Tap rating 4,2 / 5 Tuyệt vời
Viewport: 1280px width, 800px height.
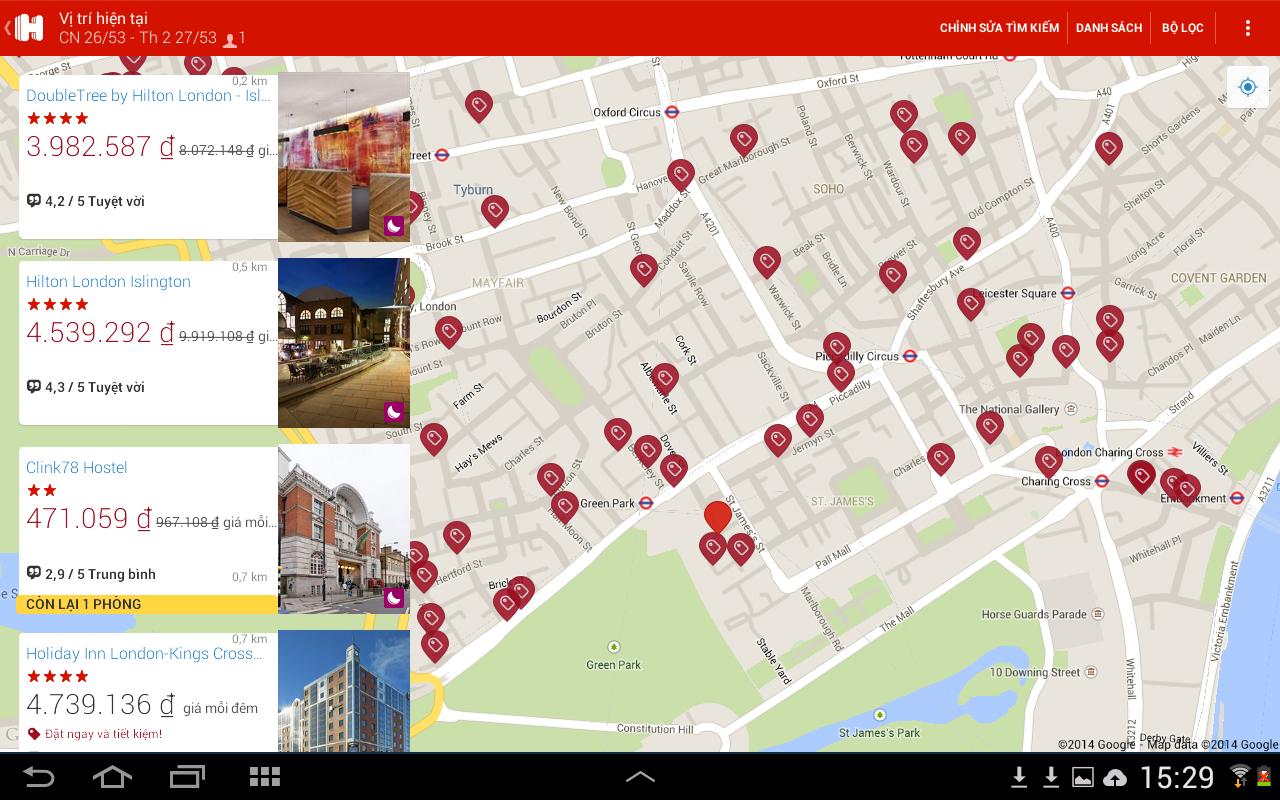click(85, 201)
